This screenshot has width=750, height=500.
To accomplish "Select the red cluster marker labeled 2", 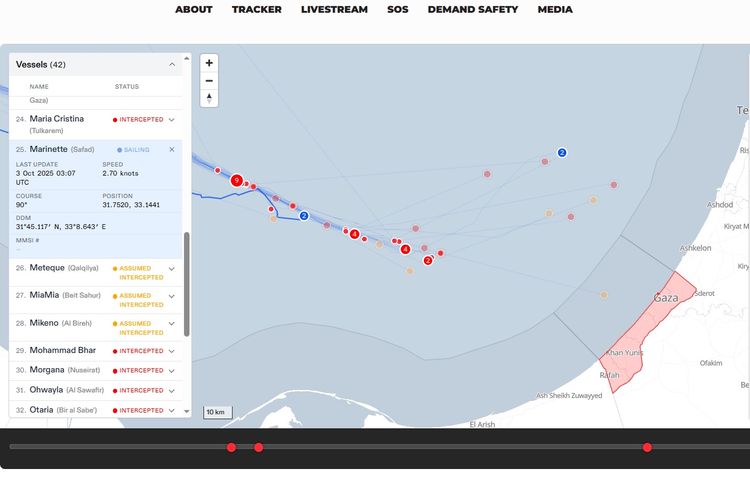I will [428, 260].
